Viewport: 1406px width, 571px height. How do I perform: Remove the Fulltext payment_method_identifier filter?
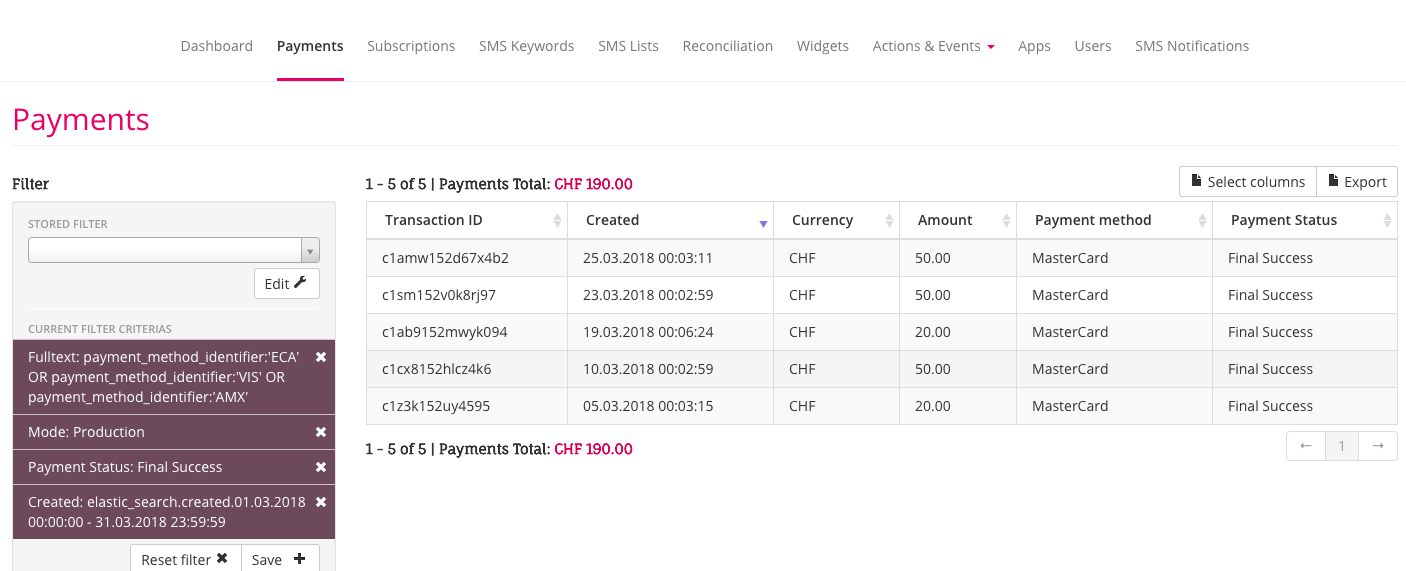(x=321, y=357)
